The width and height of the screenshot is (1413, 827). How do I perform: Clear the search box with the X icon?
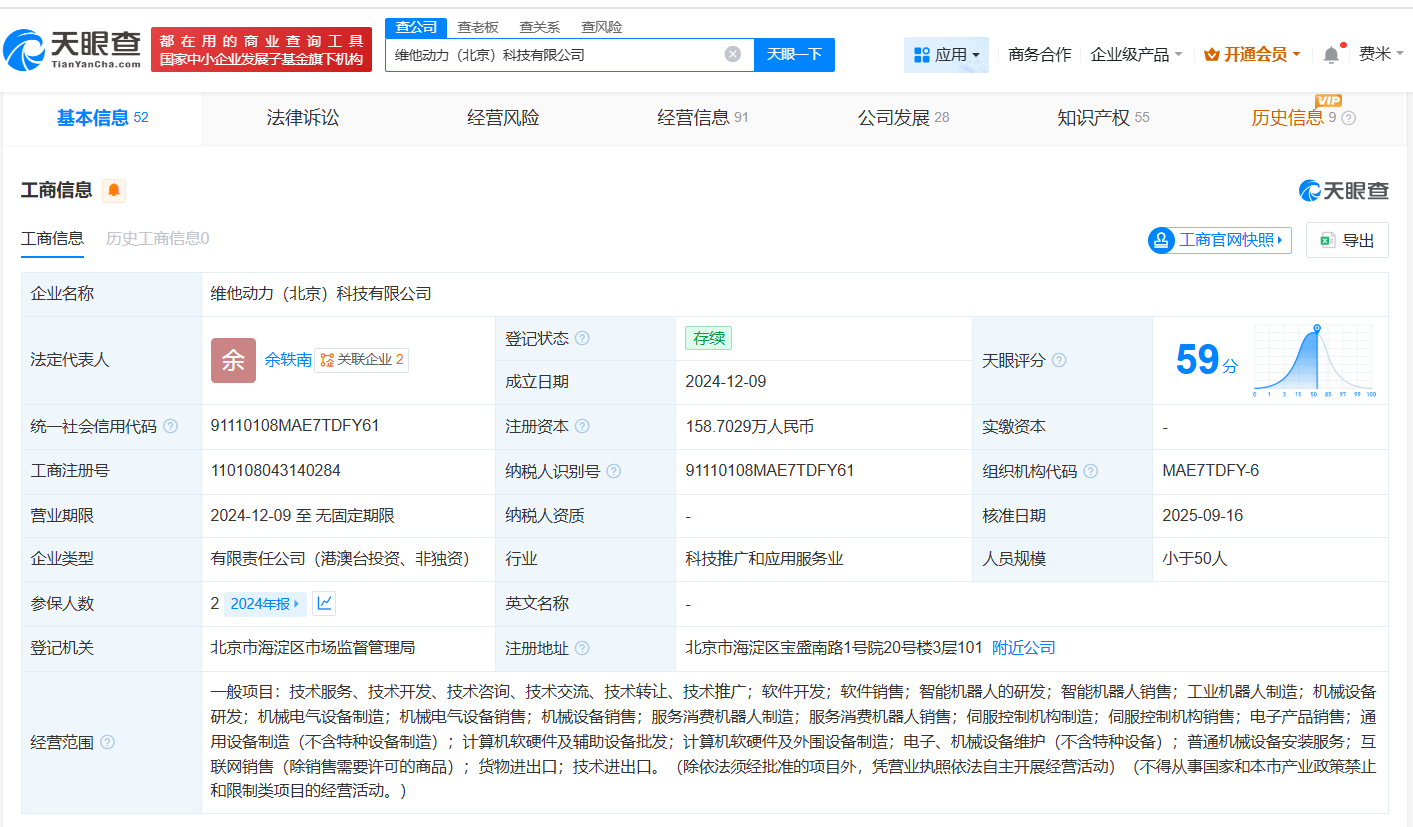[x=733, y=54]
